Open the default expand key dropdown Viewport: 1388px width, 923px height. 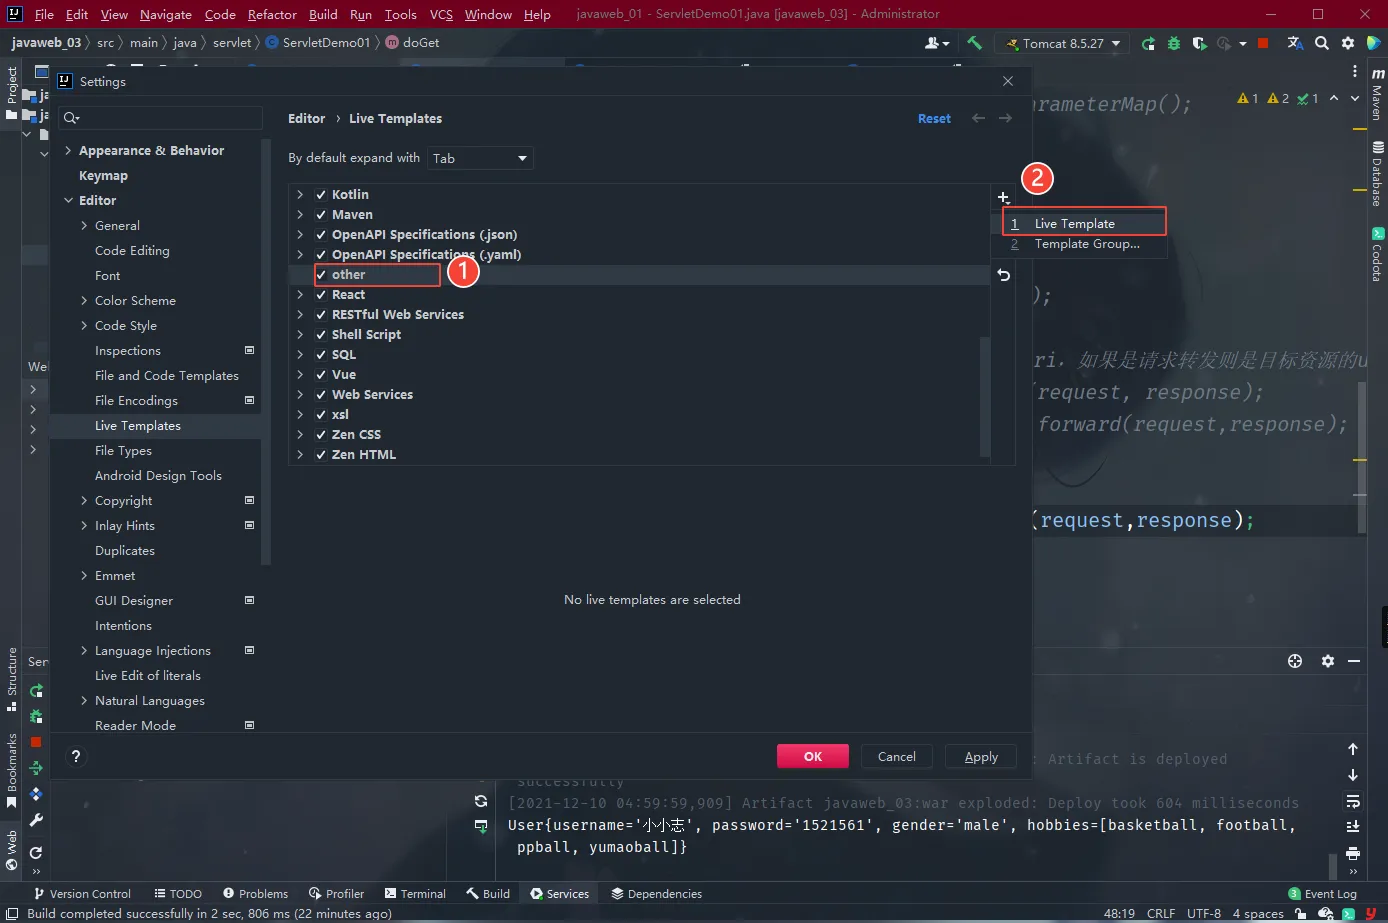480,158
